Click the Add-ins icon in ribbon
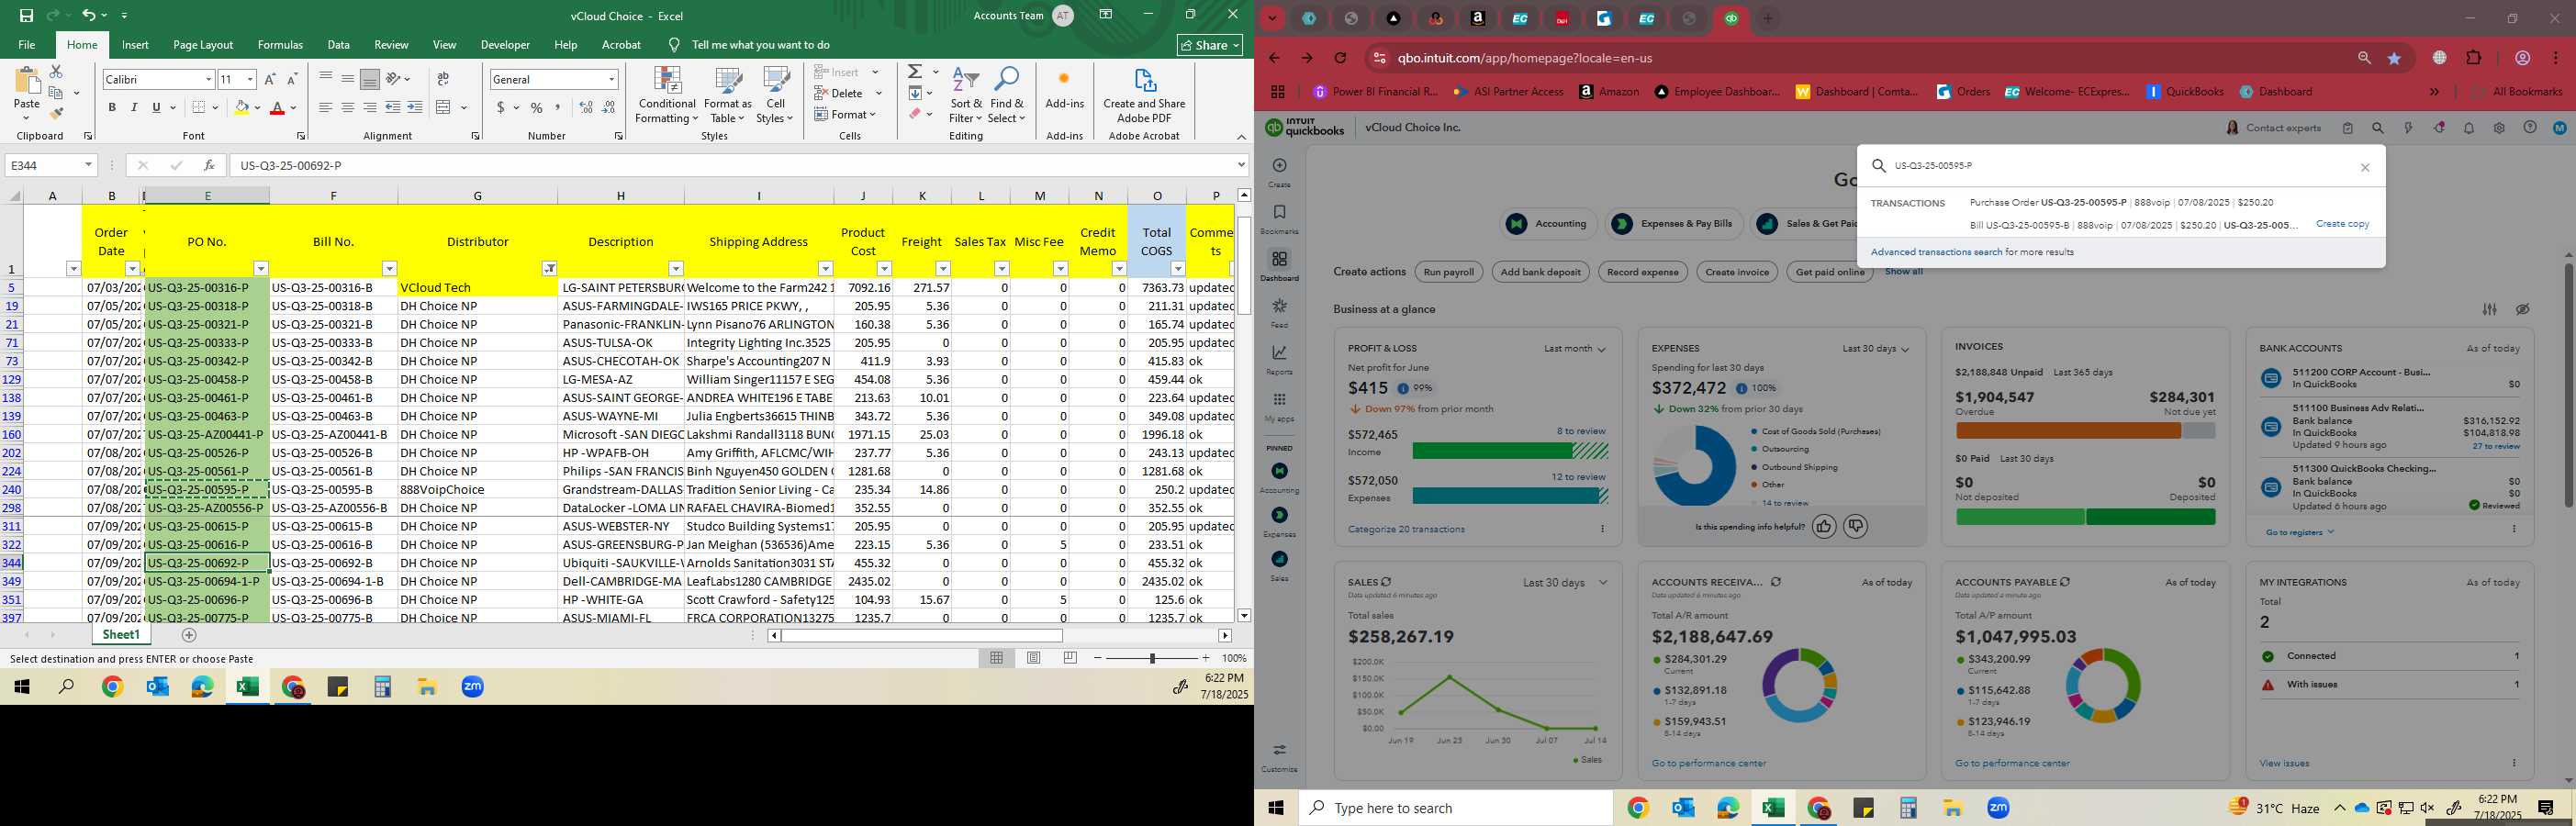Viewport: 2576px width, 826px height. coord(1064,88)
